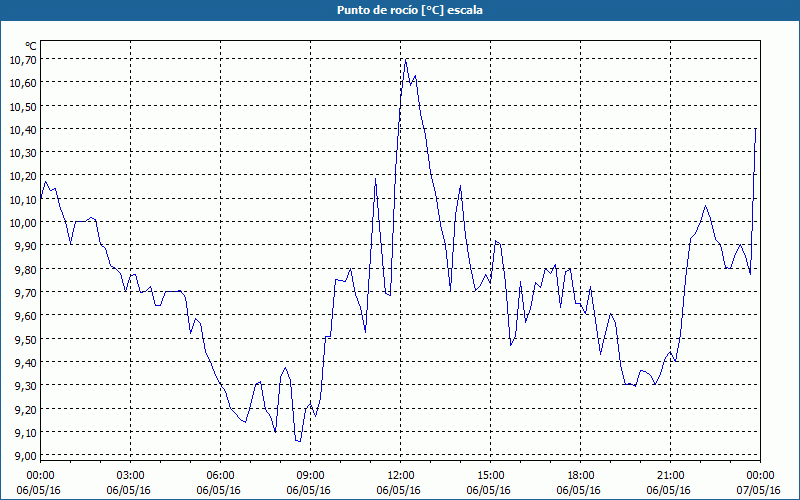Click the 10,70 y-axis label
Screen dimensions: 800x500
coord(23,60)
